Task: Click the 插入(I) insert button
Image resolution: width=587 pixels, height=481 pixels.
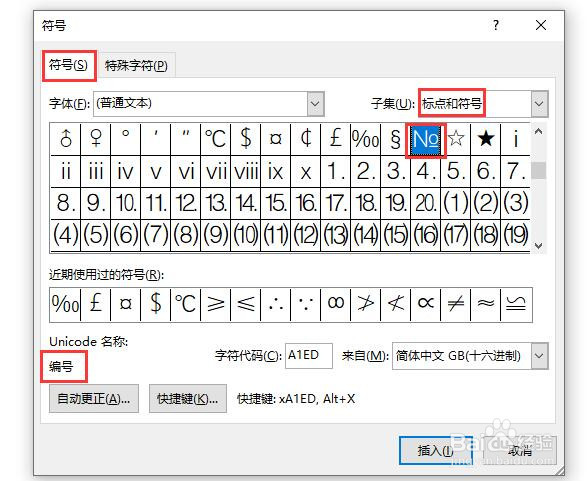Action: point(436,450)
